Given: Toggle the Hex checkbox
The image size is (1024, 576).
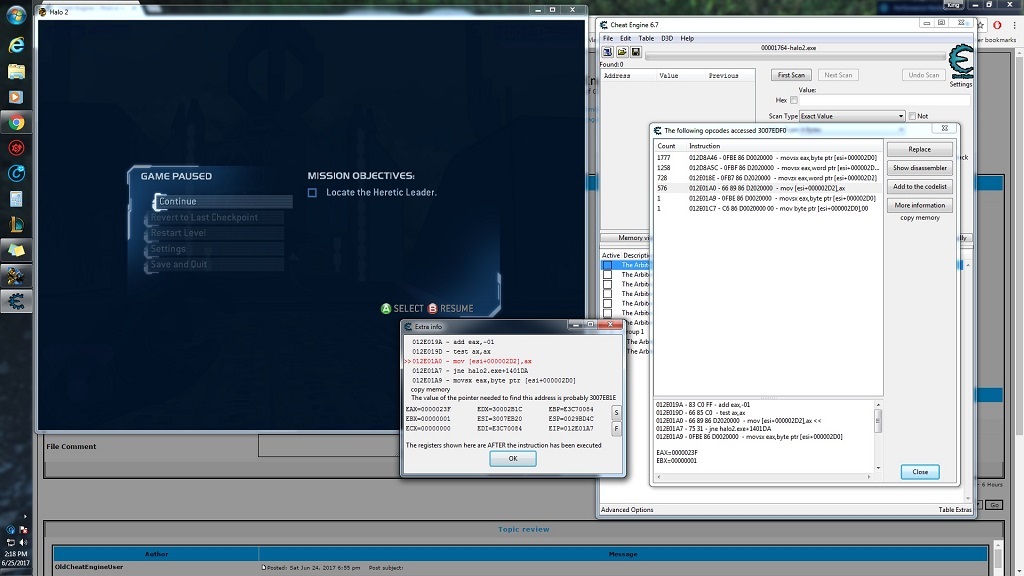Looking at the screenshot, I should (793, 100).
